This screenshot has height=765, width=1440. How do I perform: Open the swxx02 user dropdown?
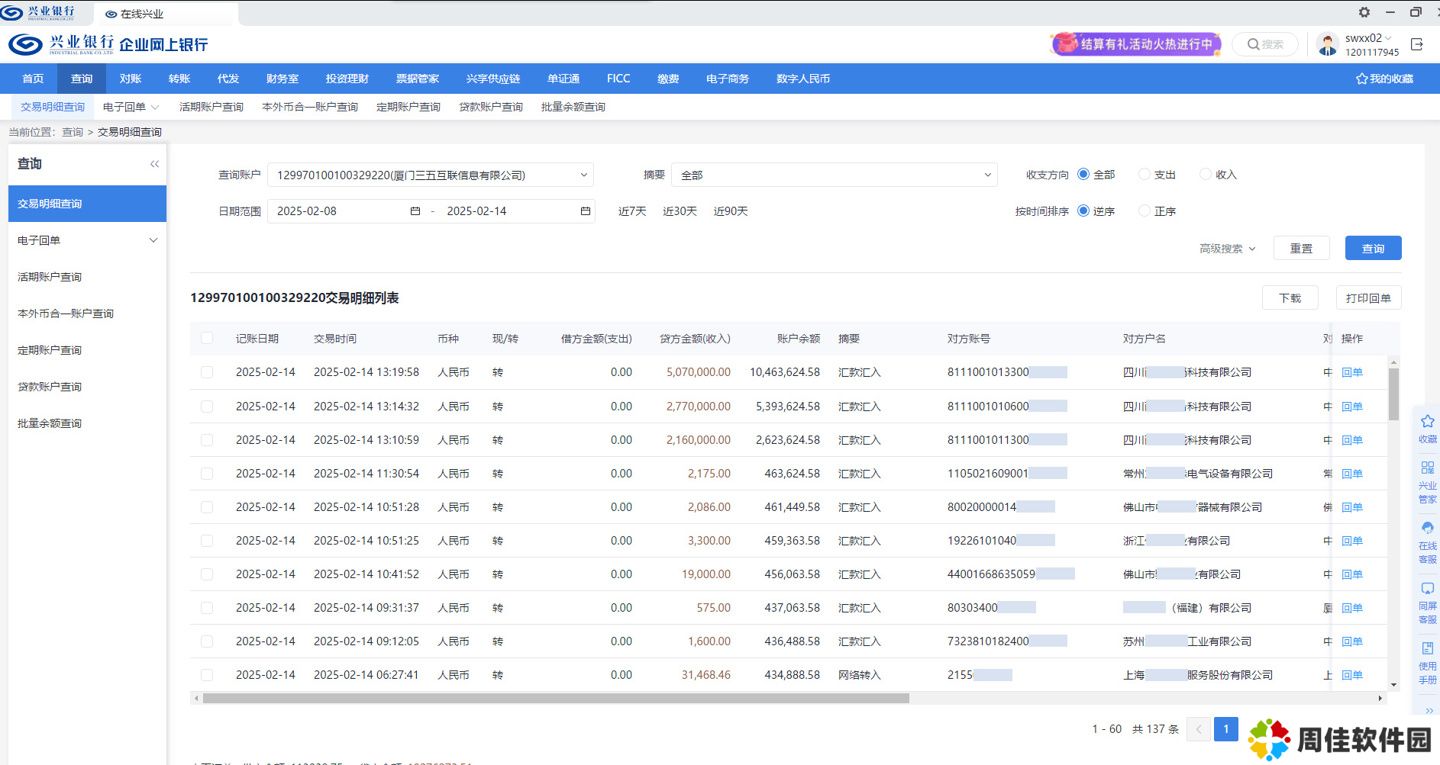(1369, 38)
